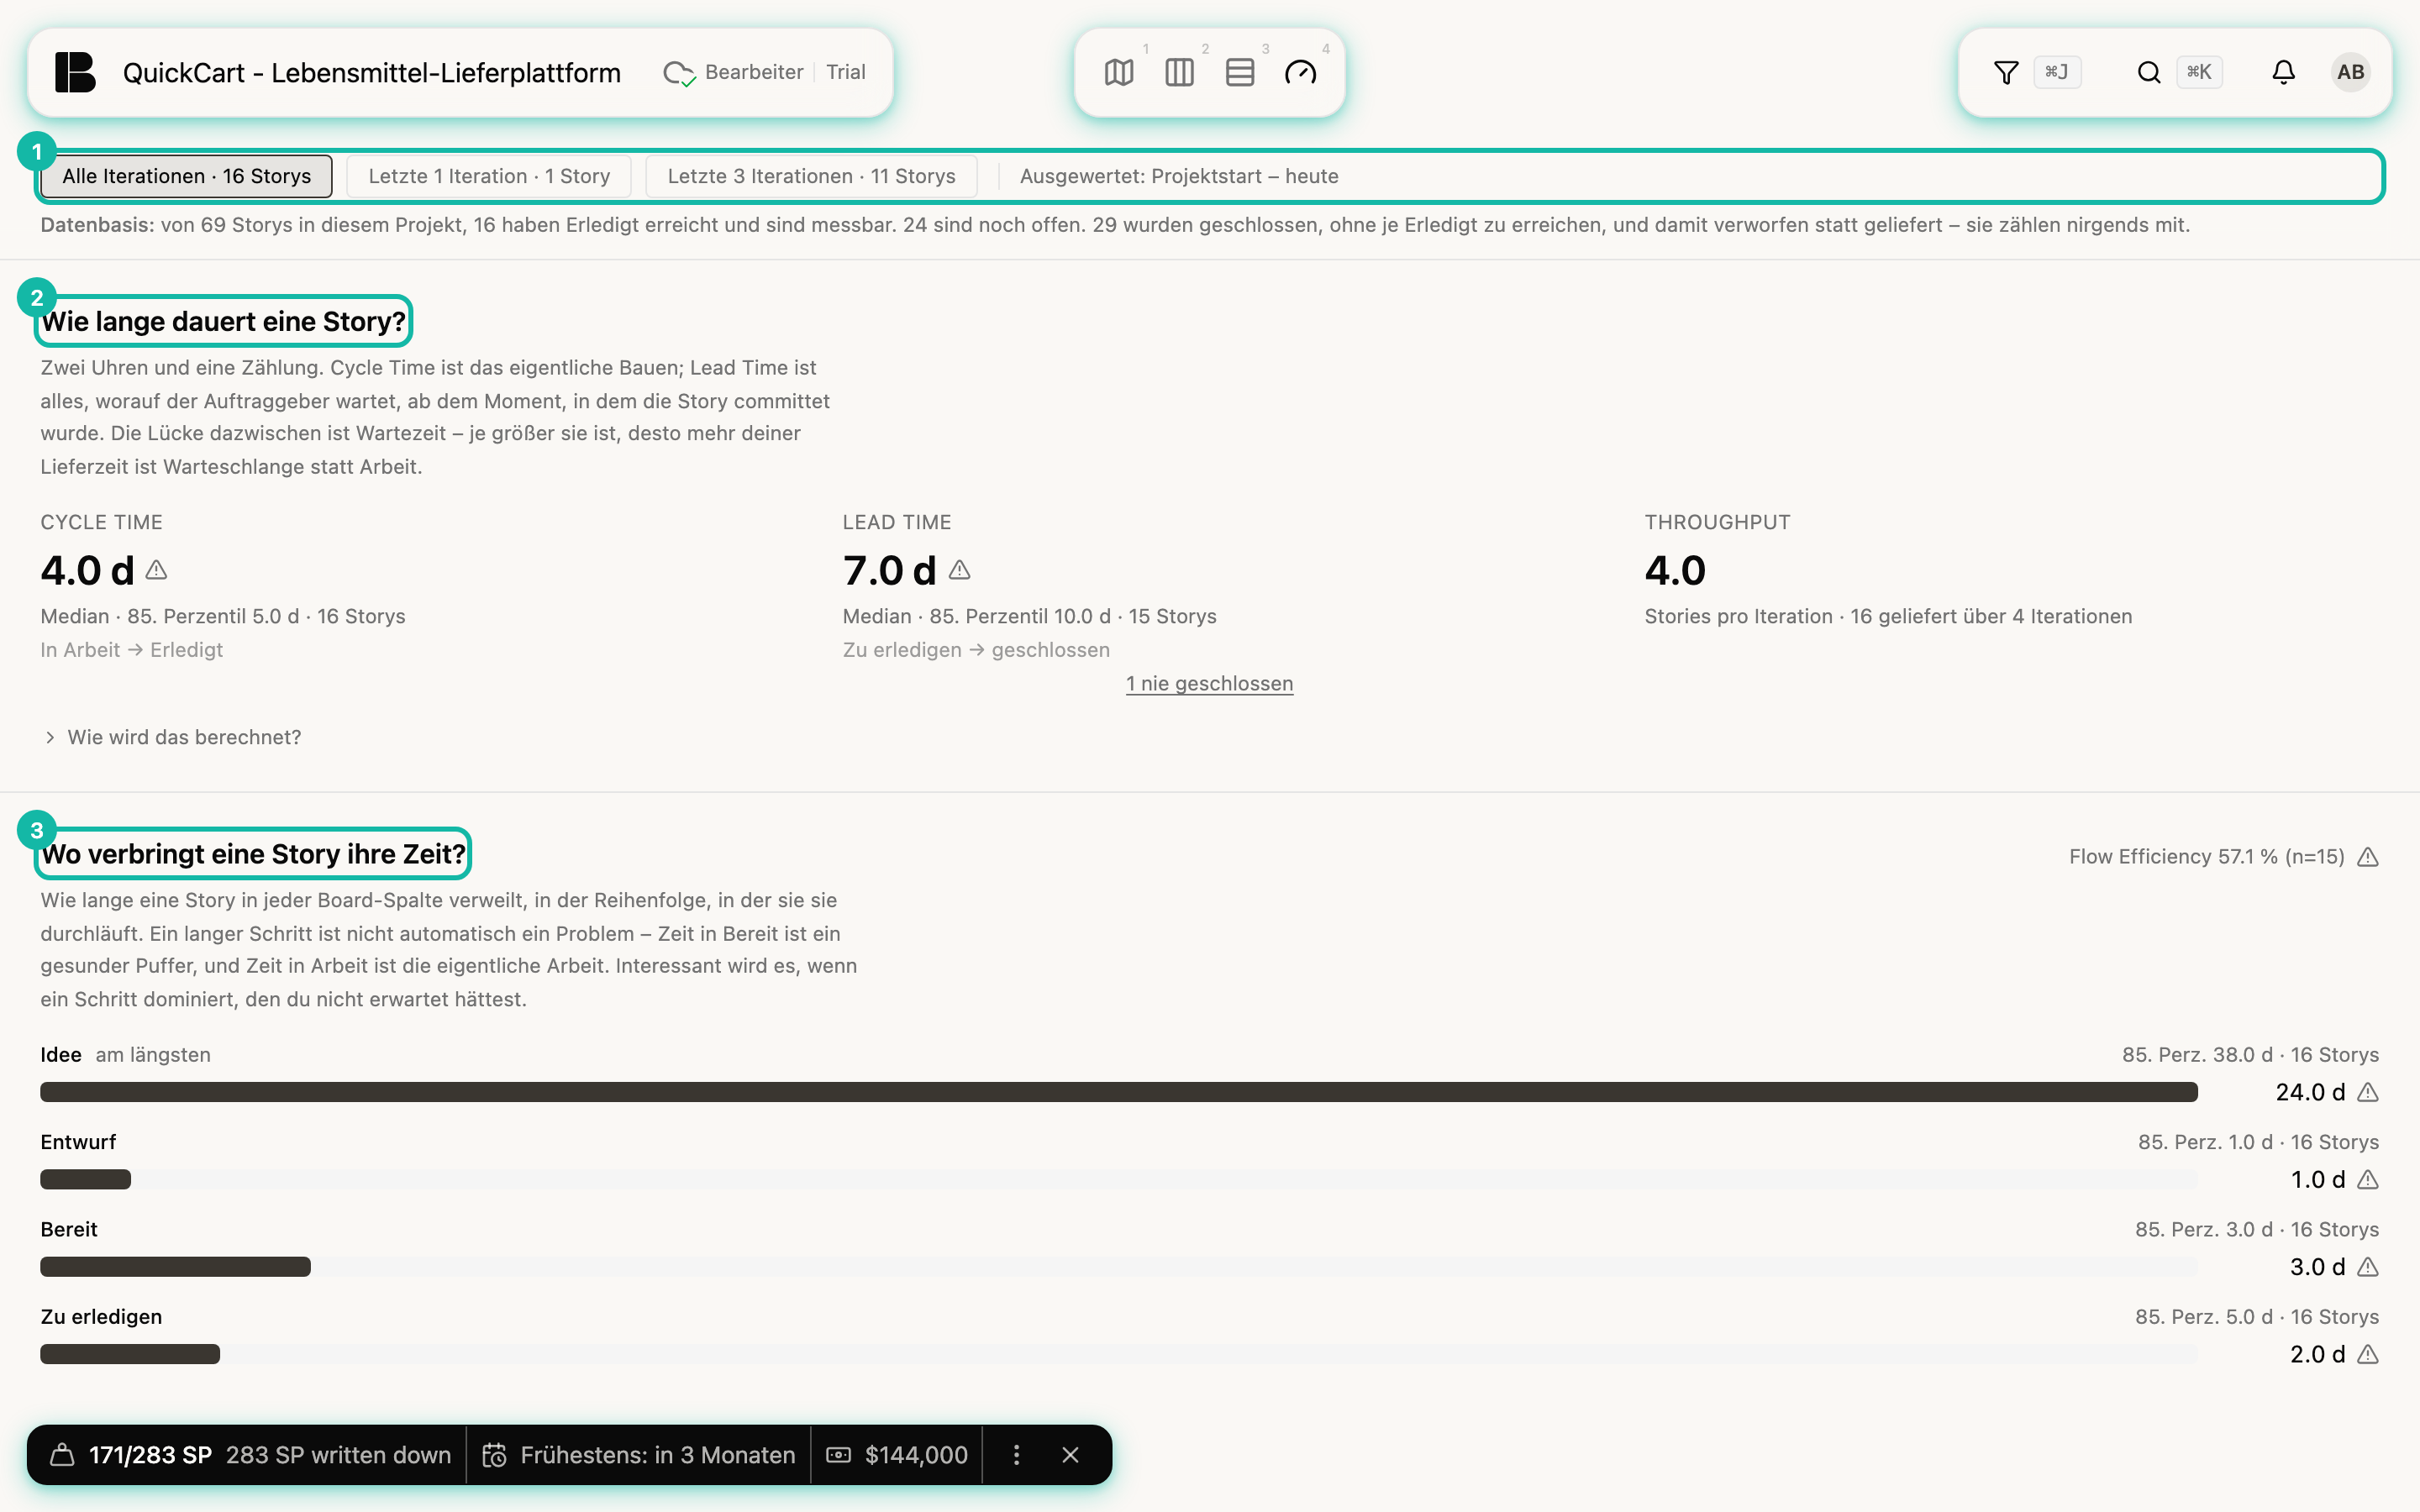Viewport: 2420px width, 1512px height.
Task: Open the story map view icon
Action: pos(1119,72)
